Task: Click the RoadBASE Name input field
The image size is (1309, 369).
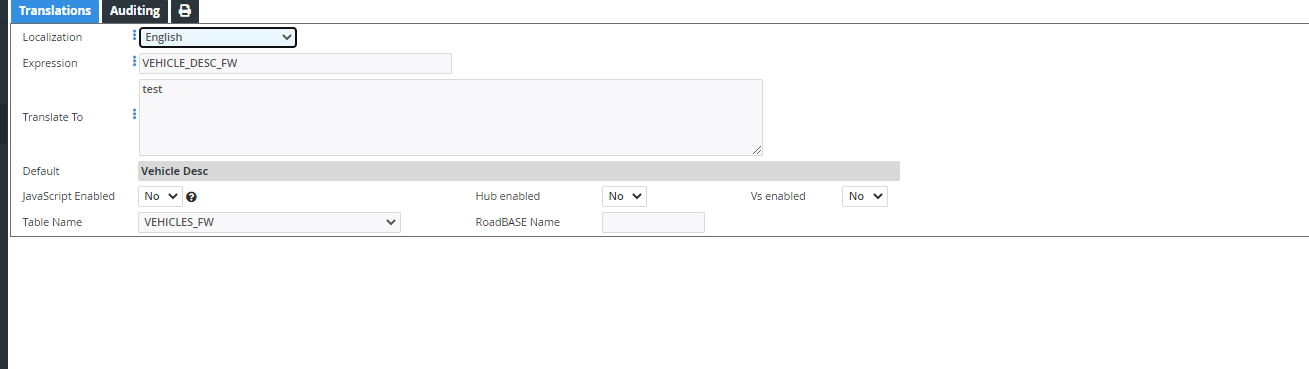Action: [653, 222]
